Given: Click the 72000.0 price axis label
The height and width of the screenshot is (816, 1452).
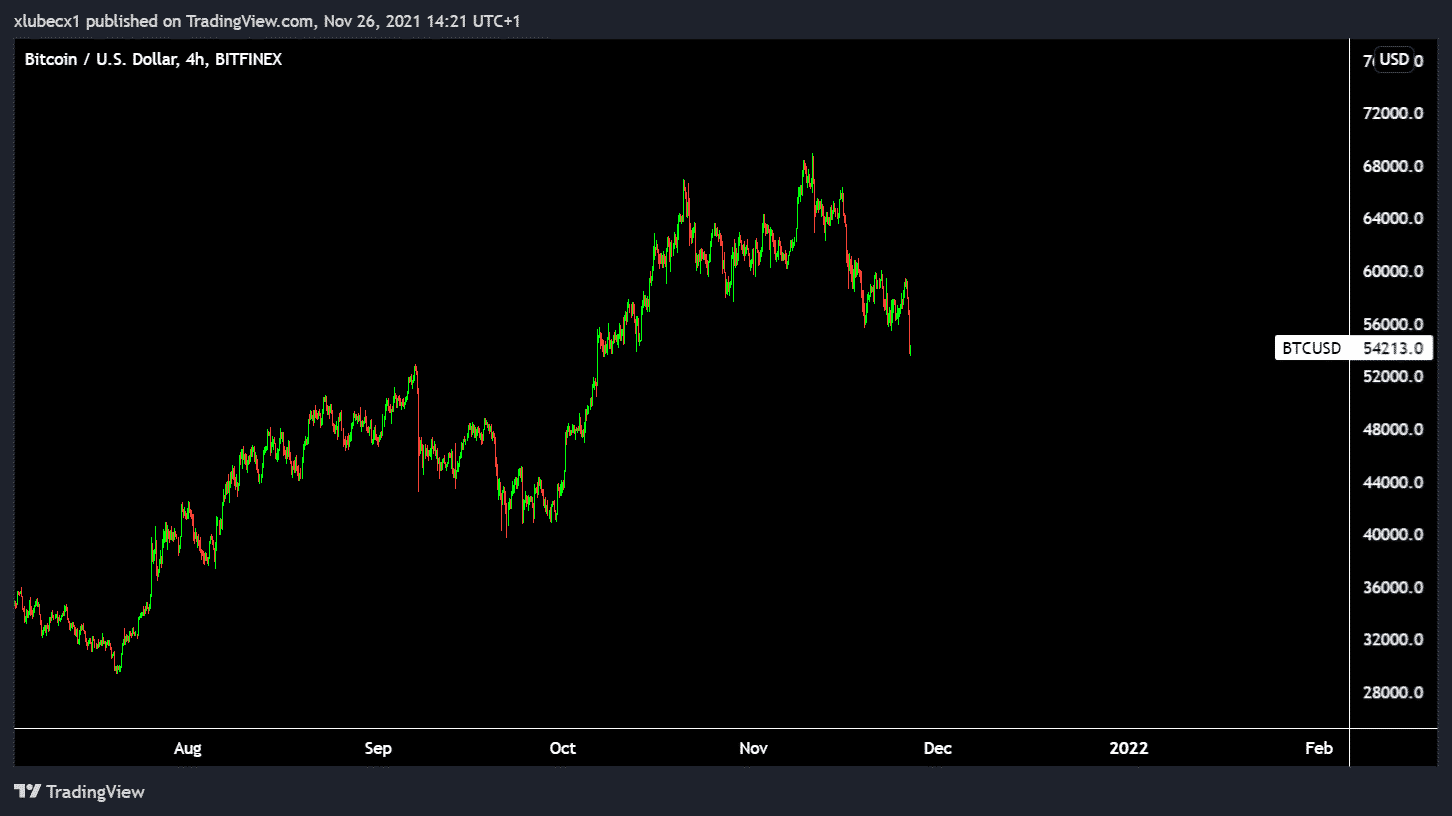Looking at the screenshot, I should coord(1393,114).
